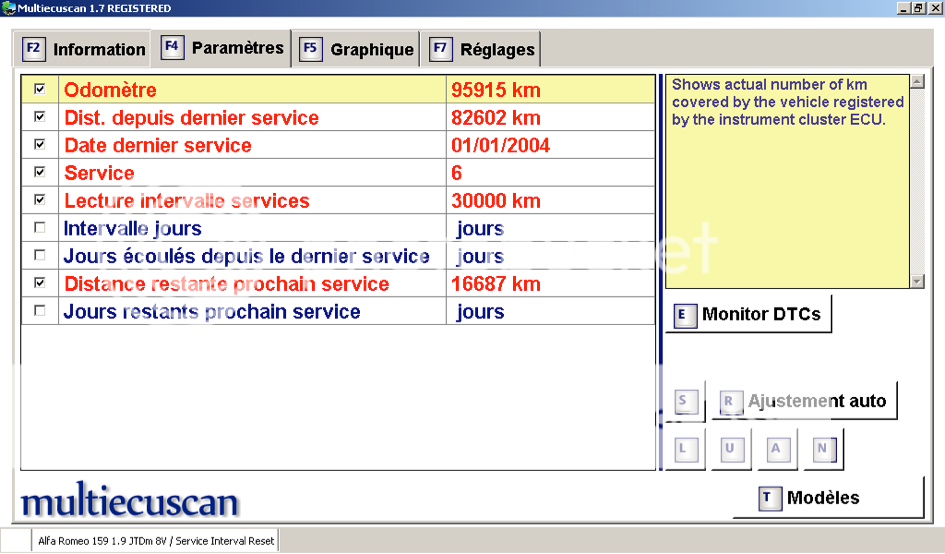Click the Monitor DTCs button
The height and width of the screenshot is (554, 945).
point(749,314)
